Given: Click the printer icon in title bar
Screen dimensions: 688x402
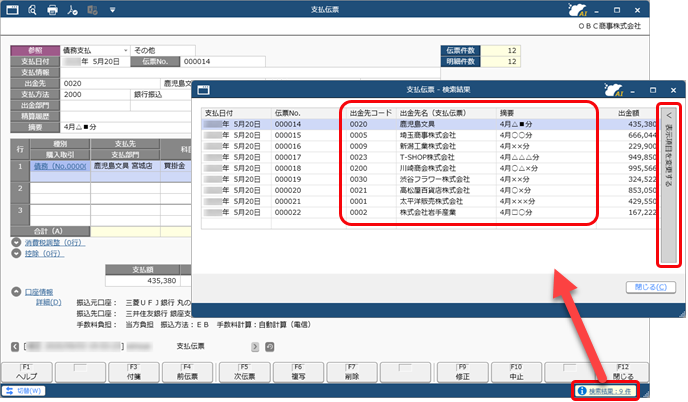Looking at the screenshot, I should (52, 9).
